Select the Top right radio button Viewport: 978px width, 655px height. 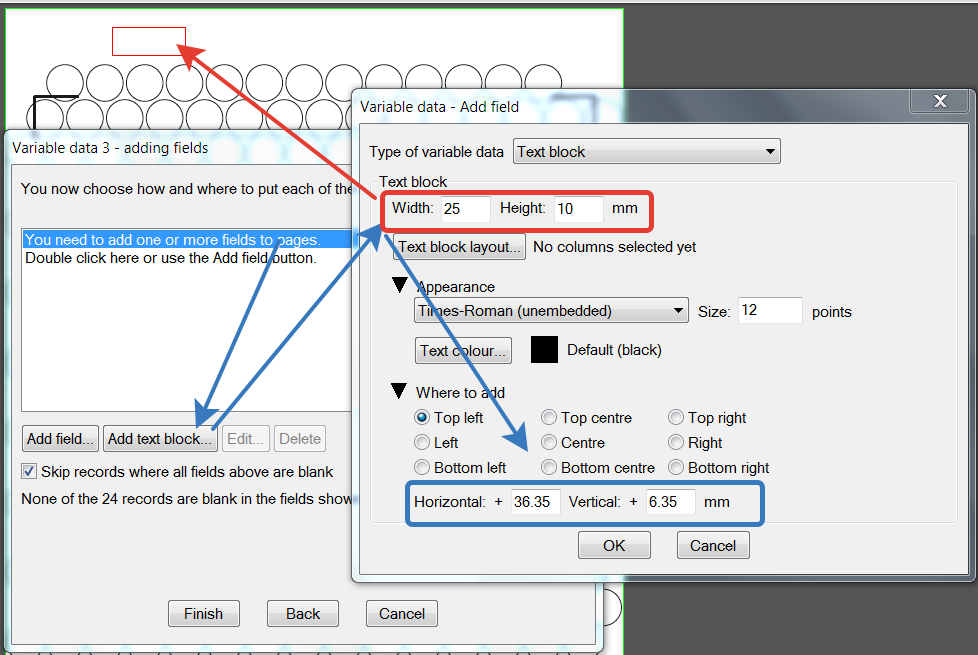point(676,417)
